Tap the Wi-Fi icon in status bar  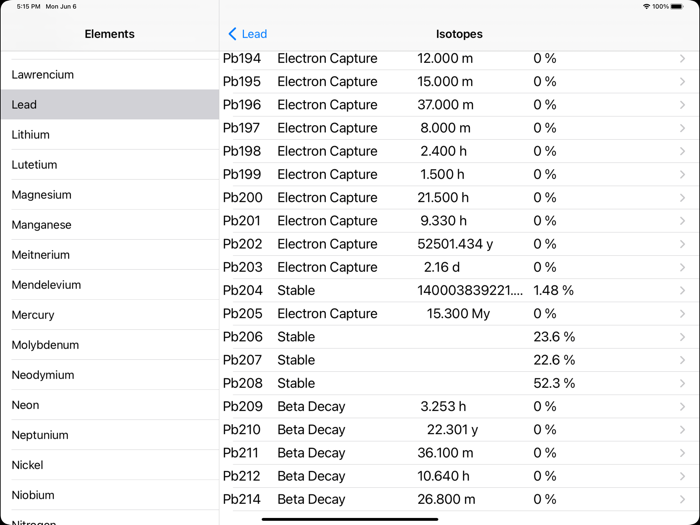point(646,7)
